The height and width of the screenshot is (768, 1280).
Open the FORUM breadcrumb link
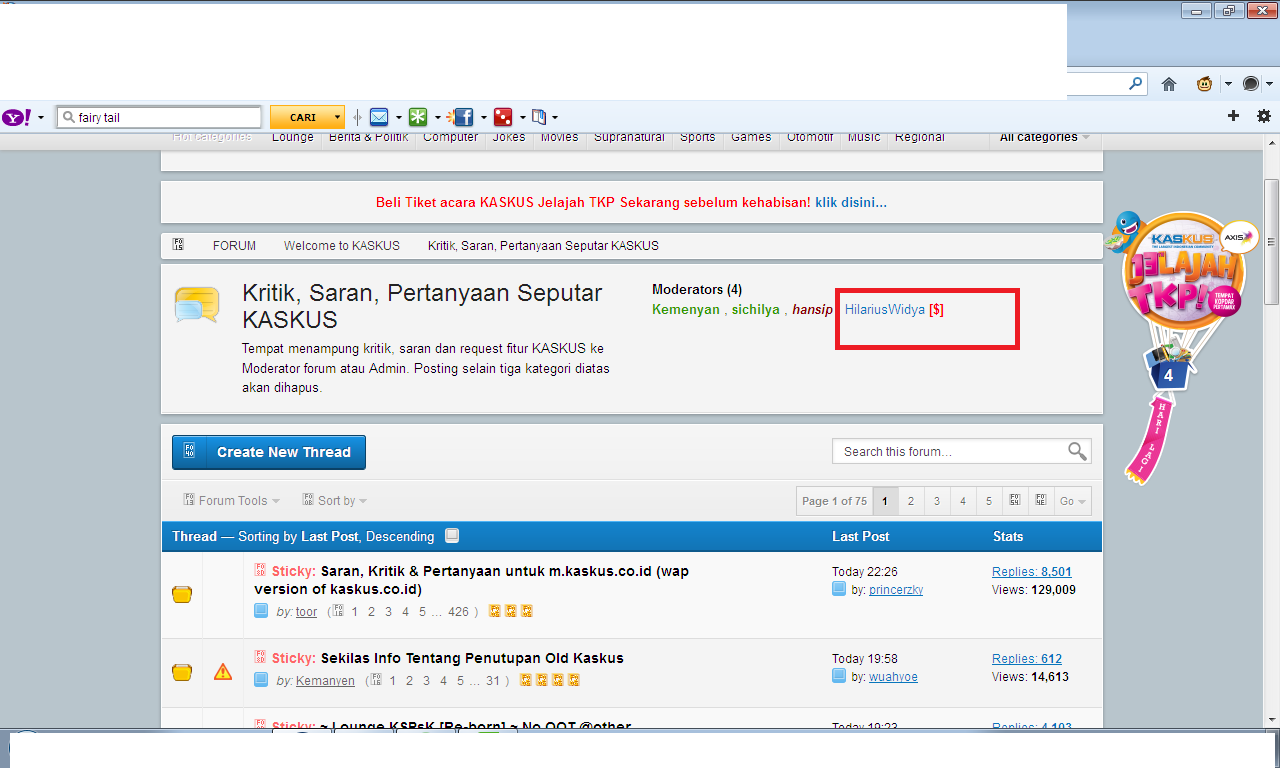click(234, 245)
